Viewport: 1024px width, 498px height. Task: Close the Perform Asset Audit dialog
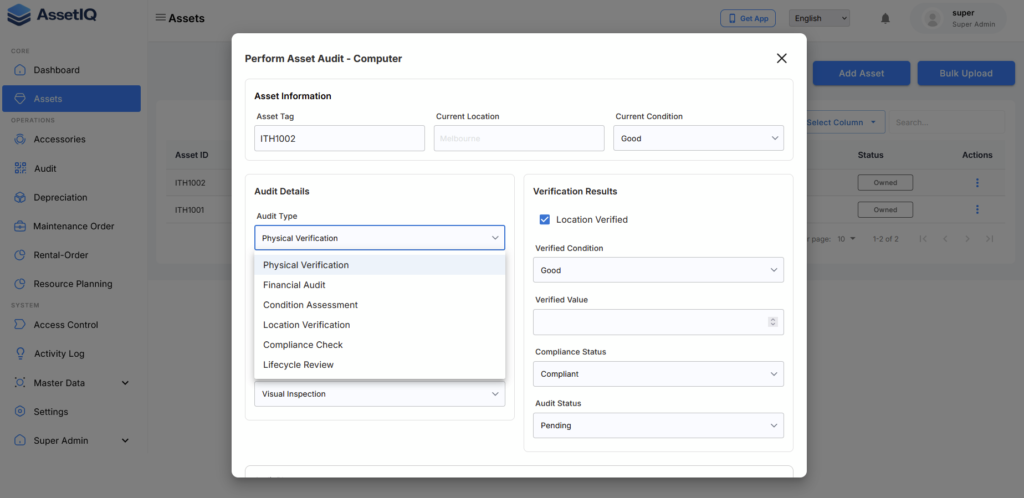pyautogui.click(x=782, y=58)
